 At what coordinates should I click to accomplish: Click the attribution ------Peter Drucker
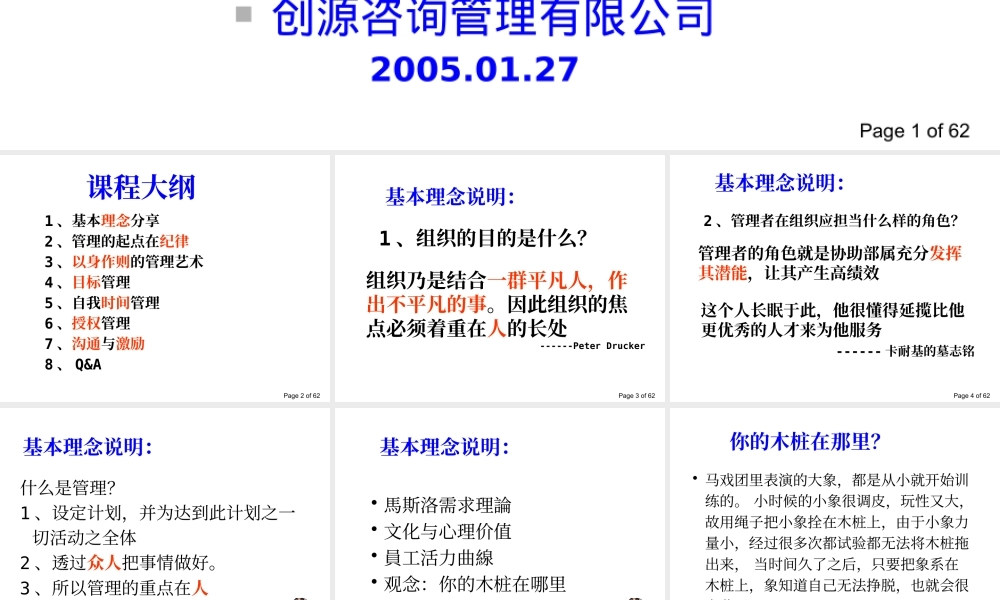tap(592, 346)
